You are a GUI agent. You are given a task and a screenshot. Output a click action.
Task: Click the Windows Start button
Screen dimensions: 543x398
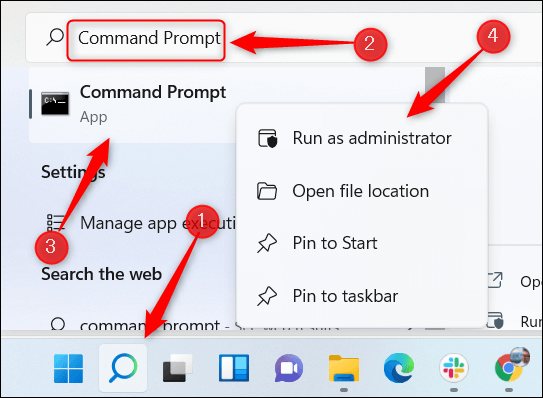click(x=69, y=368)
